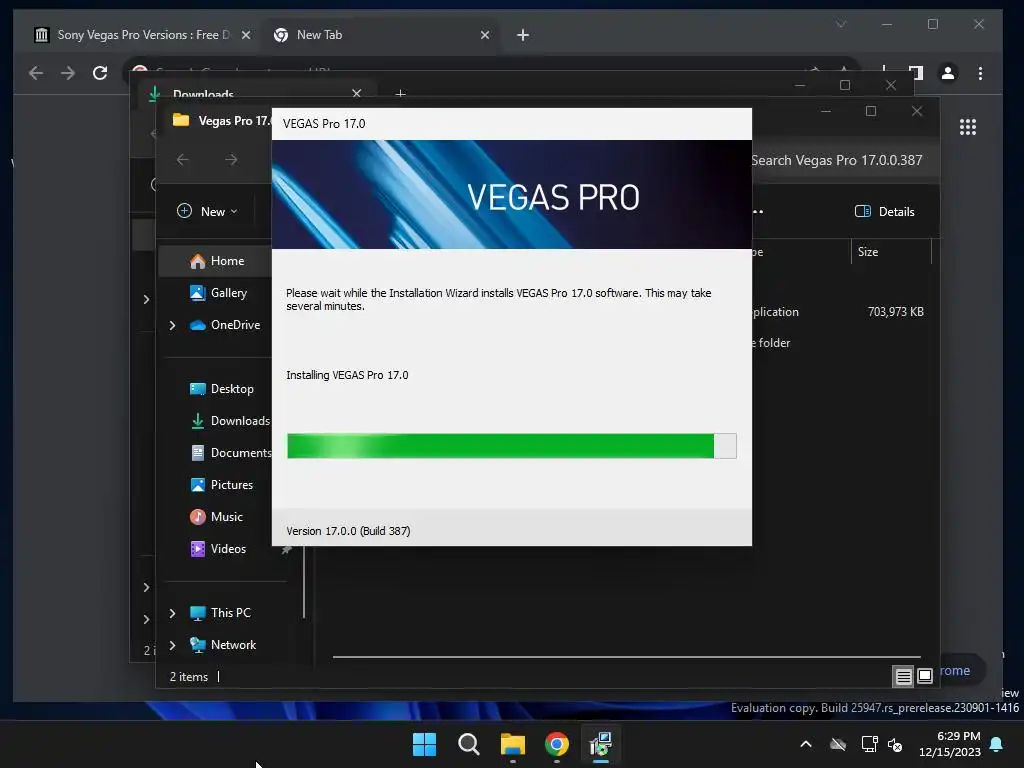The width and height of the screenshot is (1024, 768).
Task: Open the Documents folder shortcut
Action: pos(231,453)
